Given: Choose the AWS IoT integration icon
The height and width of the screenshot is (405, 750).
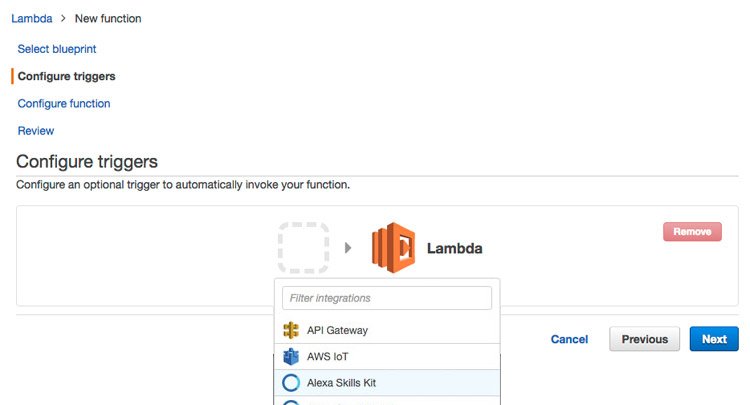Looking at the screenshot, I should [291, 356].
